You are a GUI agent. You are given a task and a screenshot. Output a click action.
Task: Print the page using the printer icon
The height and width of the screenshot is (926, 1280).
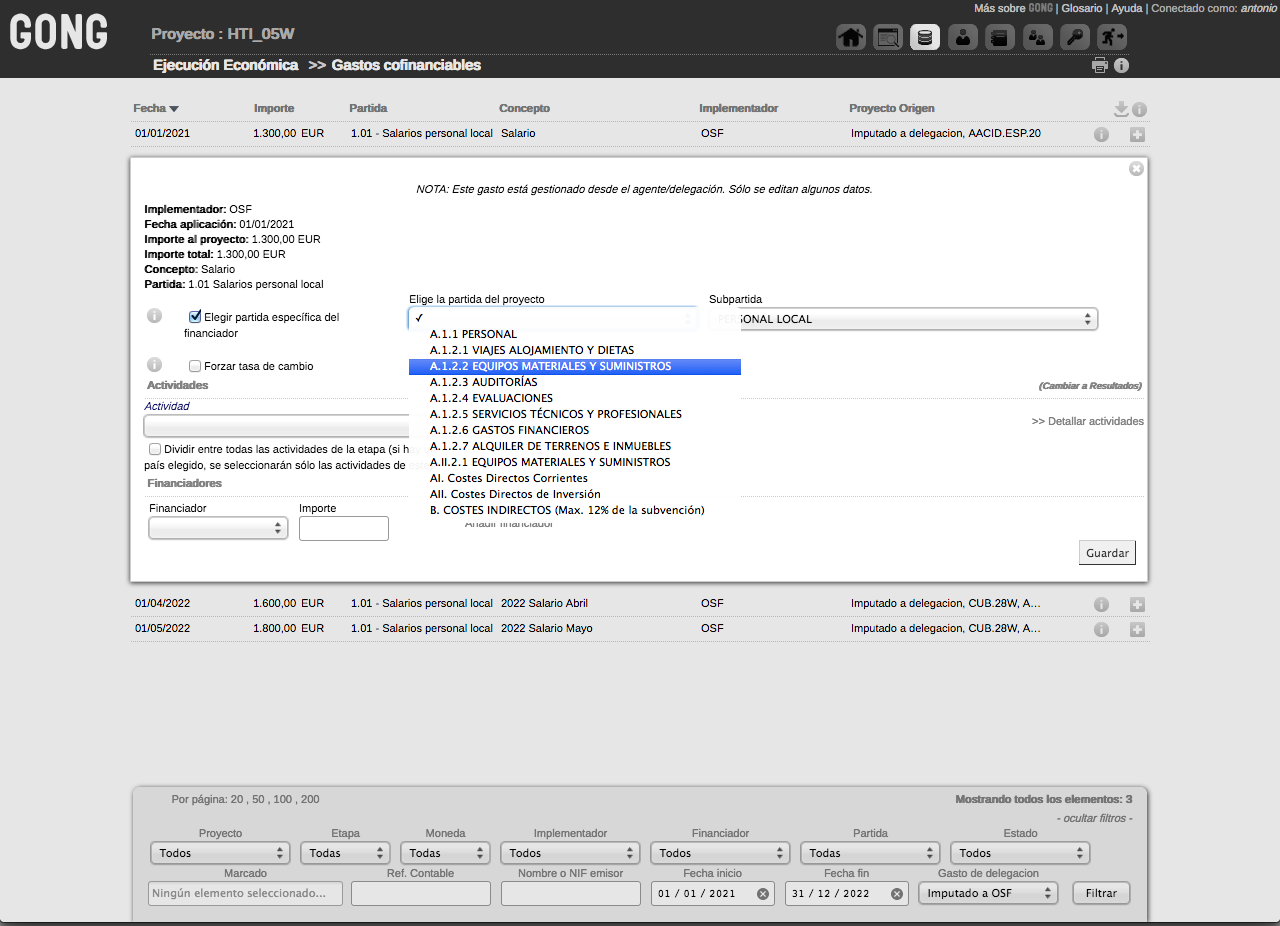pyautogui.click(x=1100, y=66)
